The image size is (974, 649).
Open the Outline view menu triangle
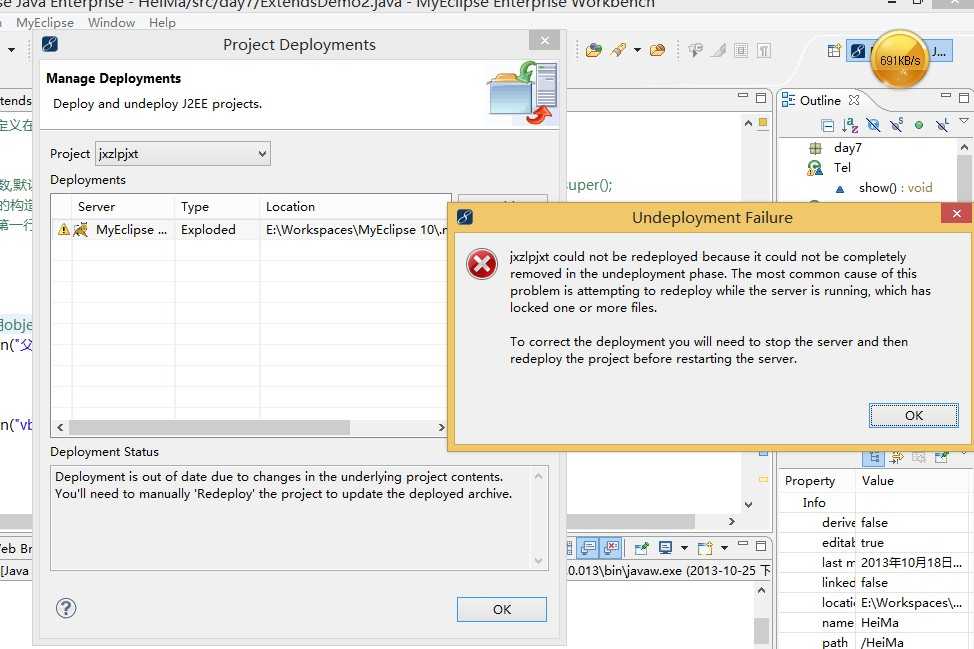click(x=963, y=120)
